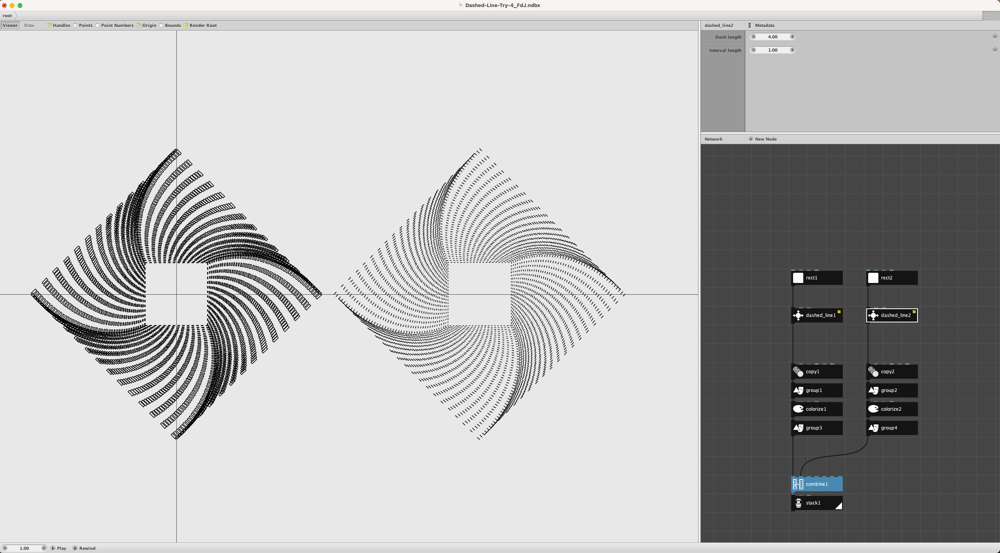
Task: Click the frame number field
Action: click(x=24, y=548)
